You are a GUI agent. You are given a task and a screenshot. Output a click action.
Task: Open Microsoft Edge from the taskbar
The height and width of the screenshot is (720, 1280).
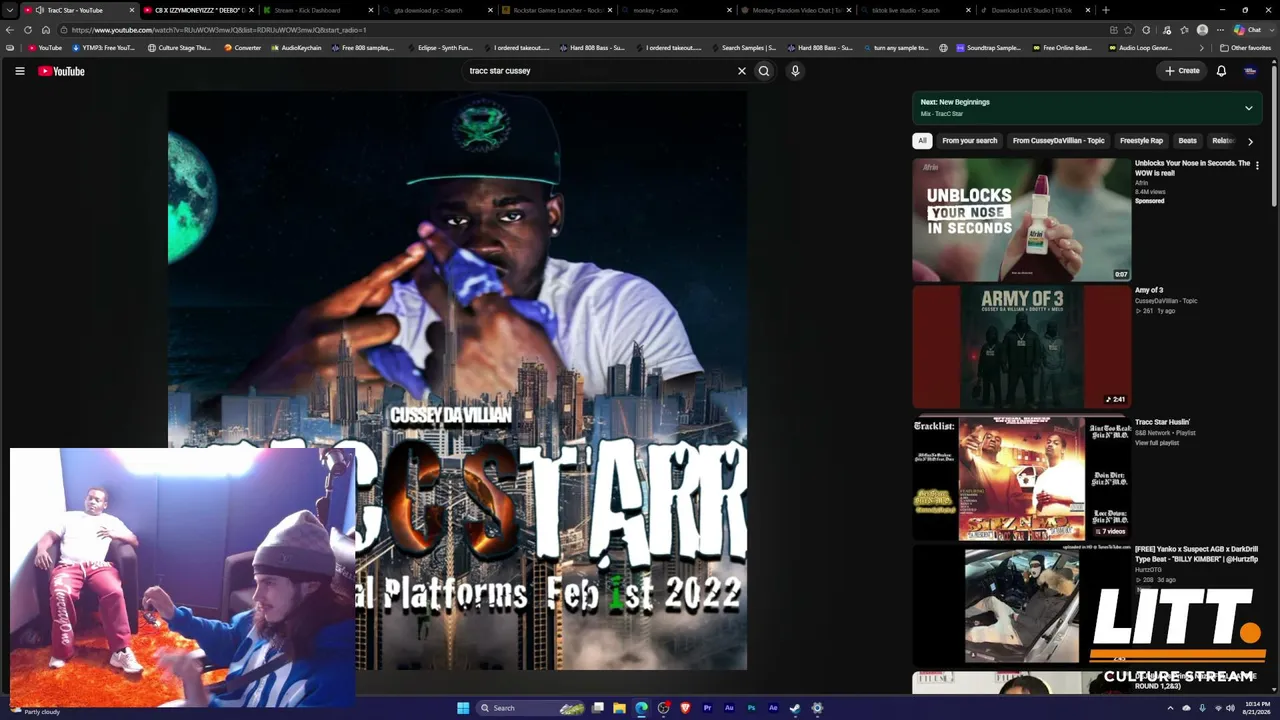coord(641,708)
